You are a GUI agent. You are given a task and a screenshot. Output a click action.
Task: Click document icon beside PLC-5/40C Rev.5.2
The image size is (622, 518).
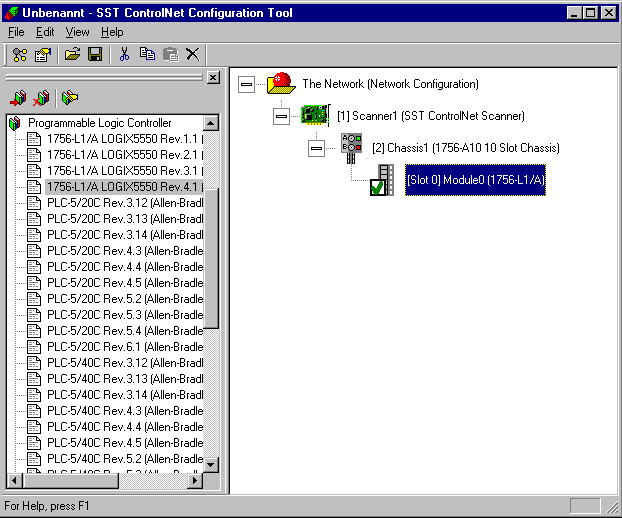pyautogui.click(x=34, y=459)
